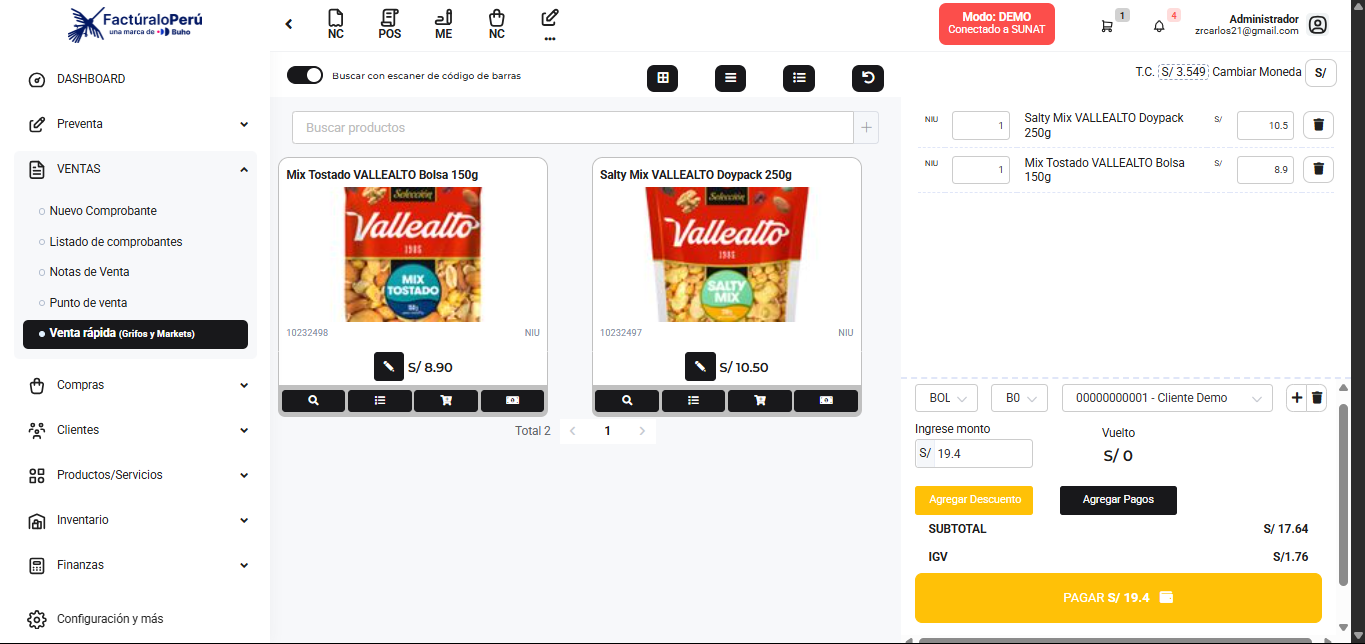Switch products to grid view
The height and width of the screenshot is (644, 1365).
663,78
